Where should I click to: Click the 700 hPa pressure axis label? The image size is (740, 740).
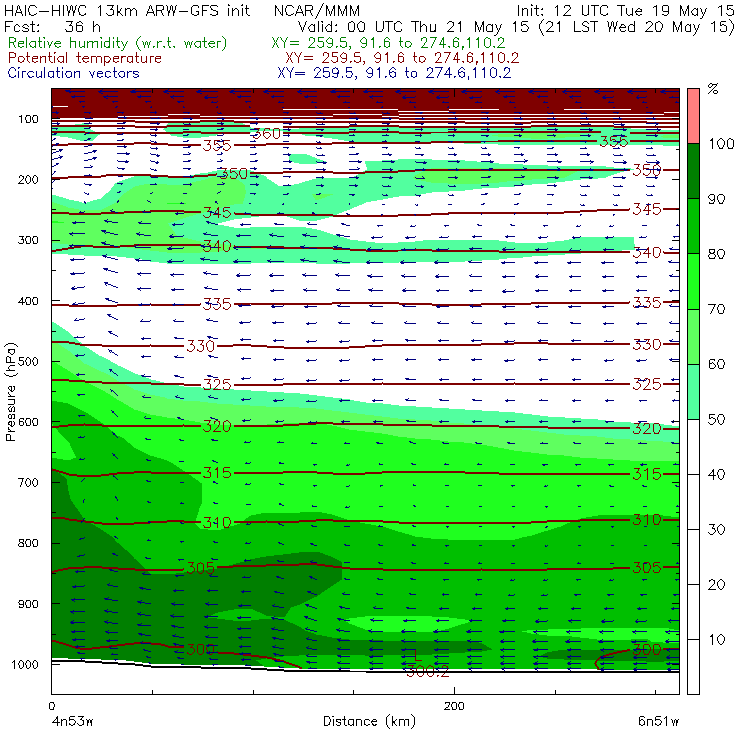28,482
